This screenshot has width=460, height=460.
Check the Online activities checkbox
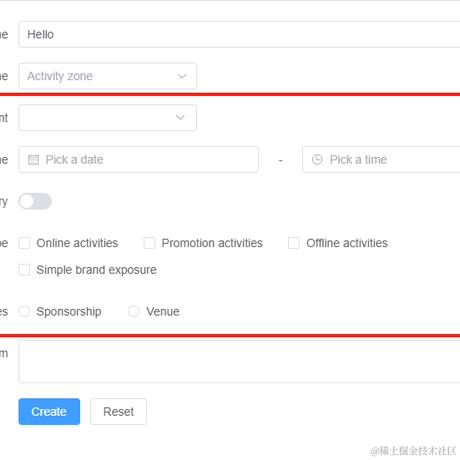pos(24,243)
